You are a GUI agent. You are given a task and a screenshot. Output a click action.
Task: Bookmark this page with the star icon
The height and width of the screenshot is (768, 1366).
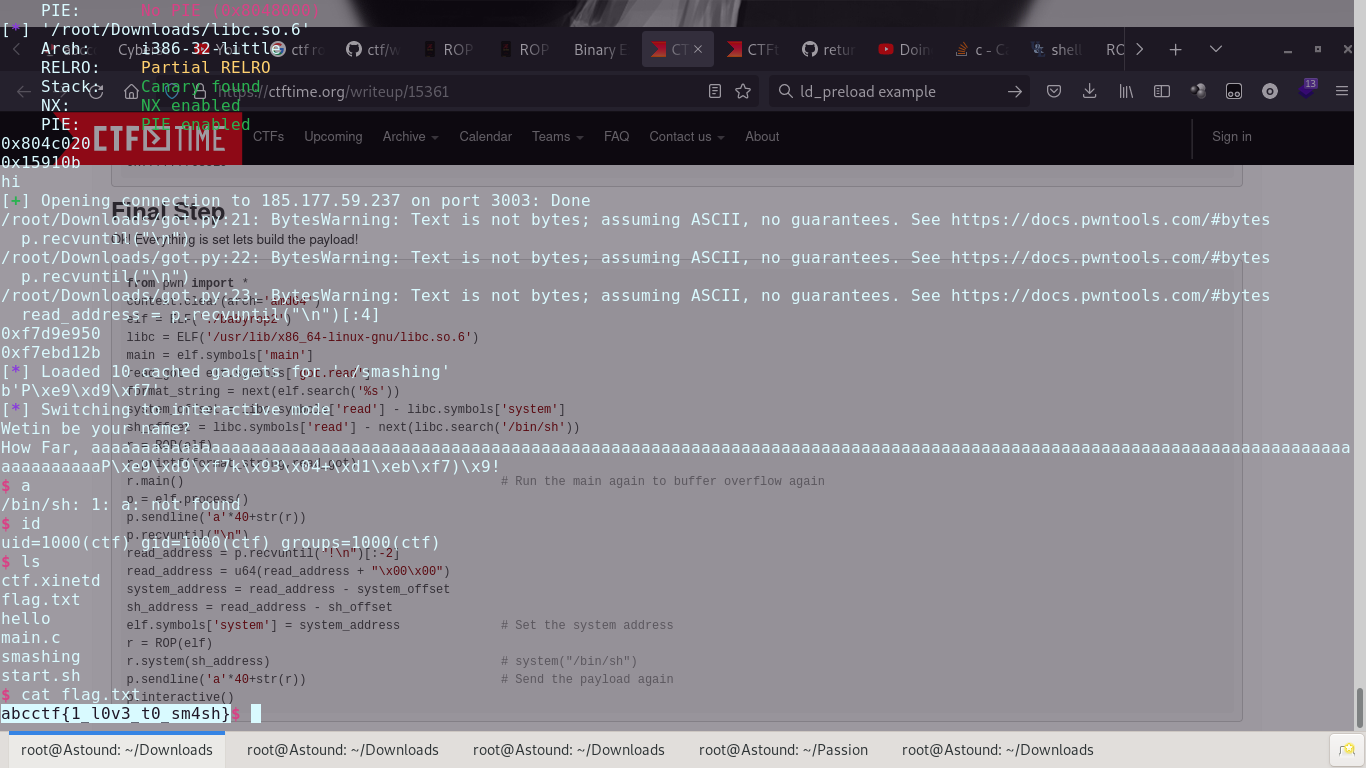click(x=743, y=91)
